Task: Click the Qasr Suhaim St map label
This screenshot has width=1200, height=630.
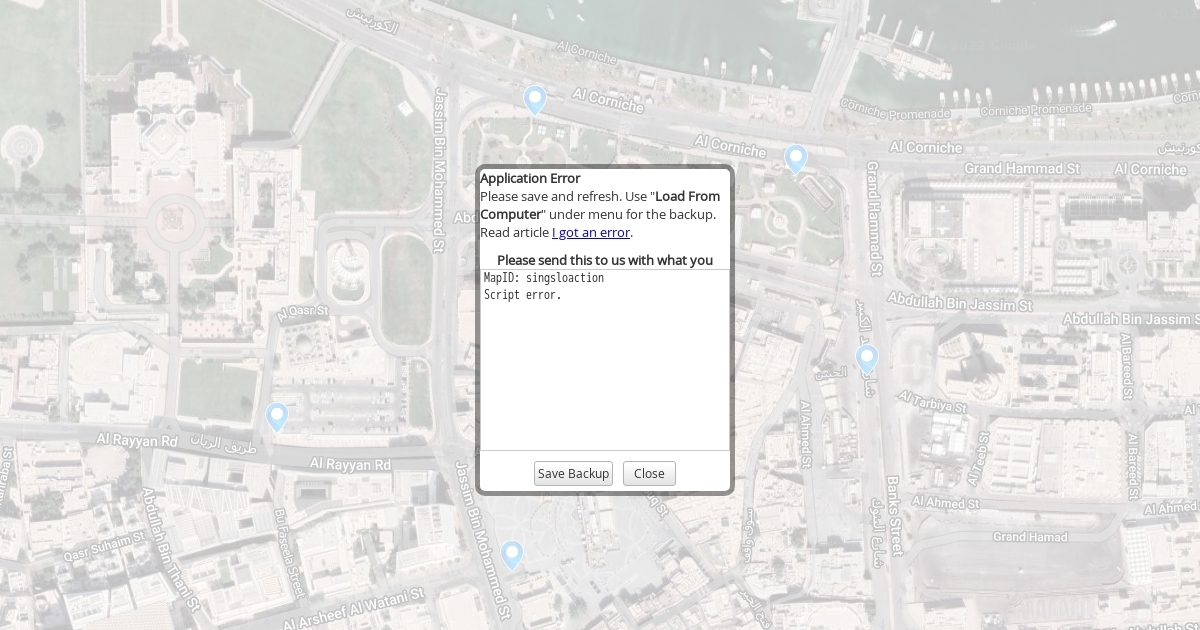Action: coord(104,548)
